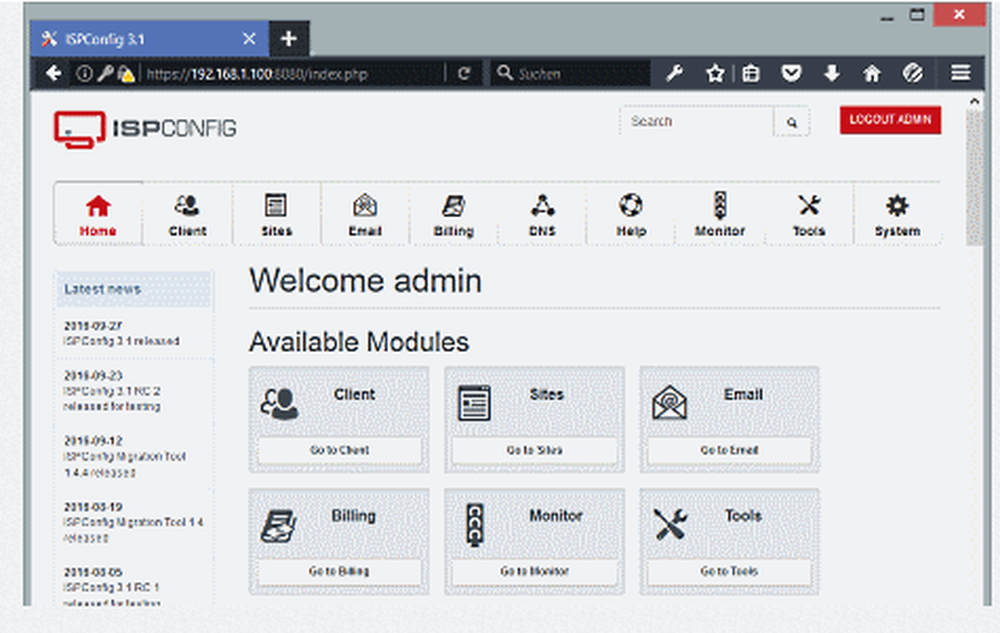Viewport: 1000px width, 633px height.
Task: Select the ISPConfig 3.1 browser tab
Action: click(x=150, y=39)
